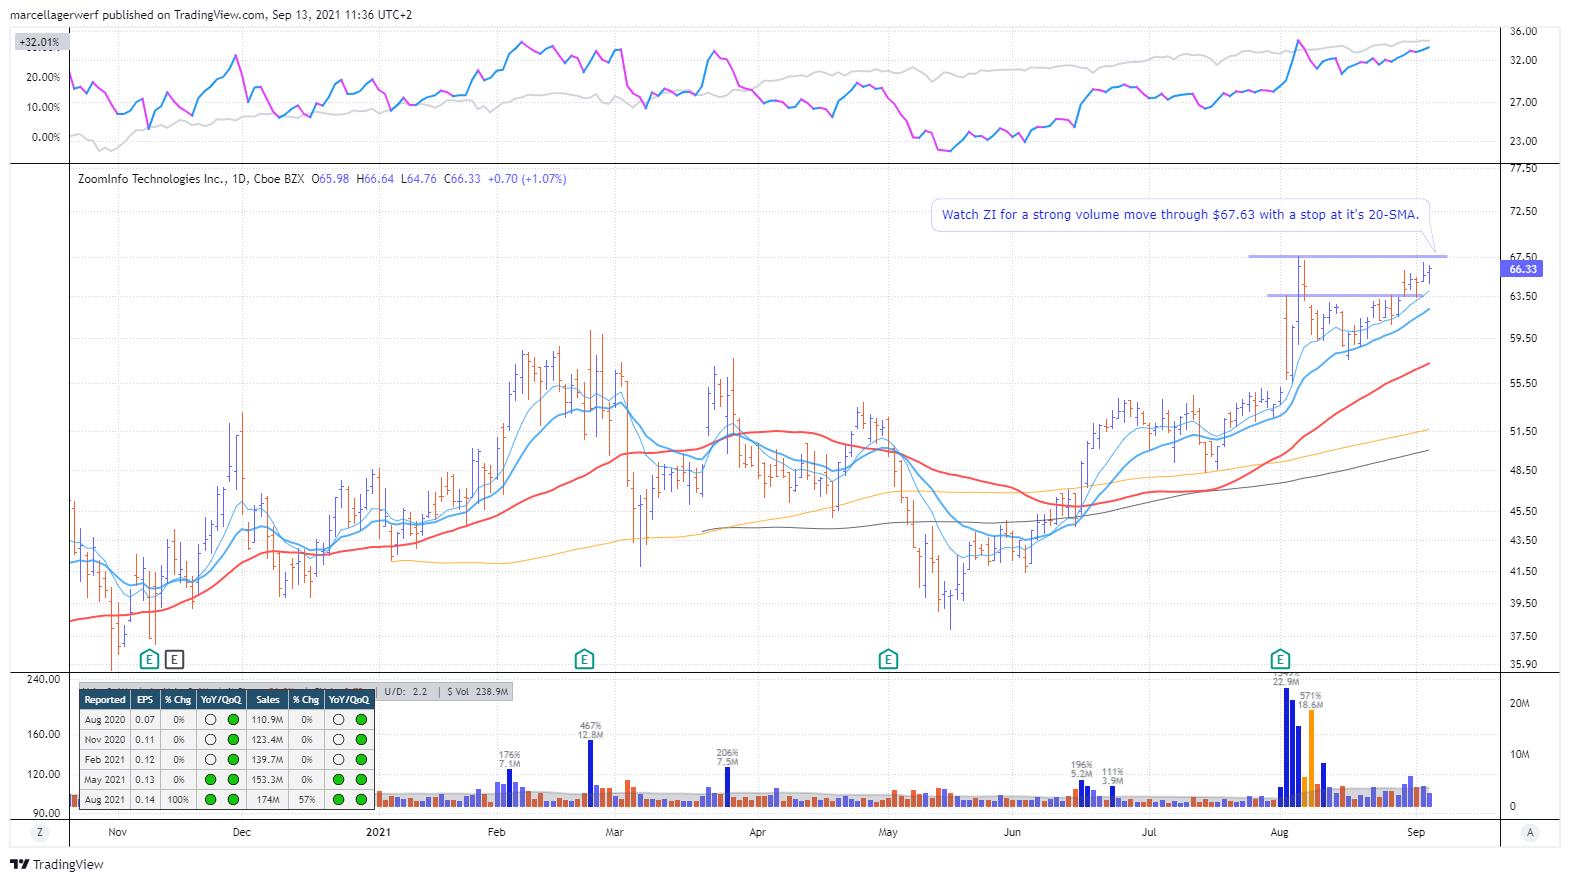Viewport: 1570px width, 882px height.
Task: Click the 0.07 EPS value
Action: (x=145, y=719)
